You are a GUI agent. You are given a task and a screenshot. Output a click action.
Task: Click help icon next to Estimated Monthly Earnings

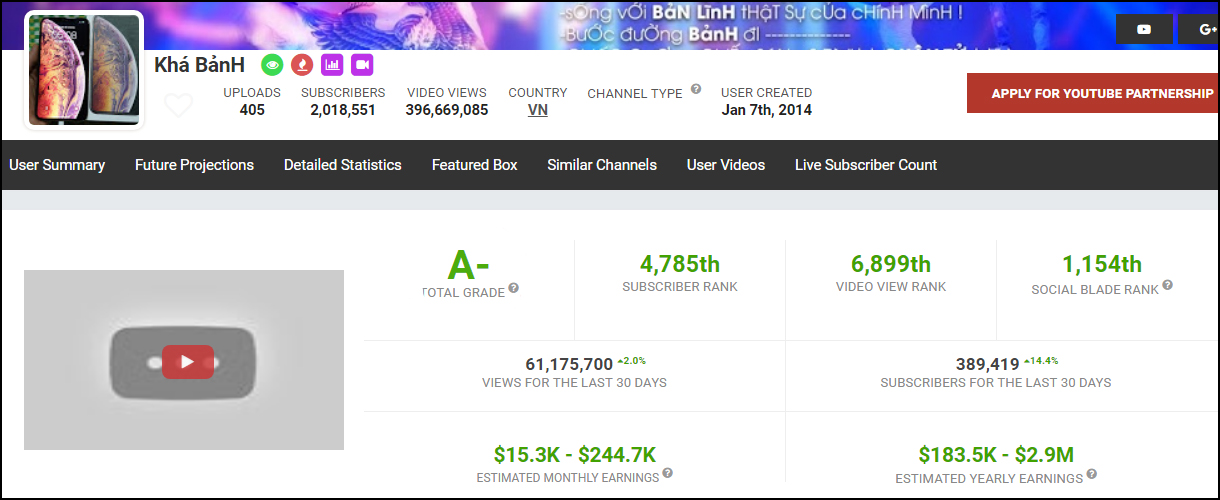pyautogui.click(x=667, y=474)
